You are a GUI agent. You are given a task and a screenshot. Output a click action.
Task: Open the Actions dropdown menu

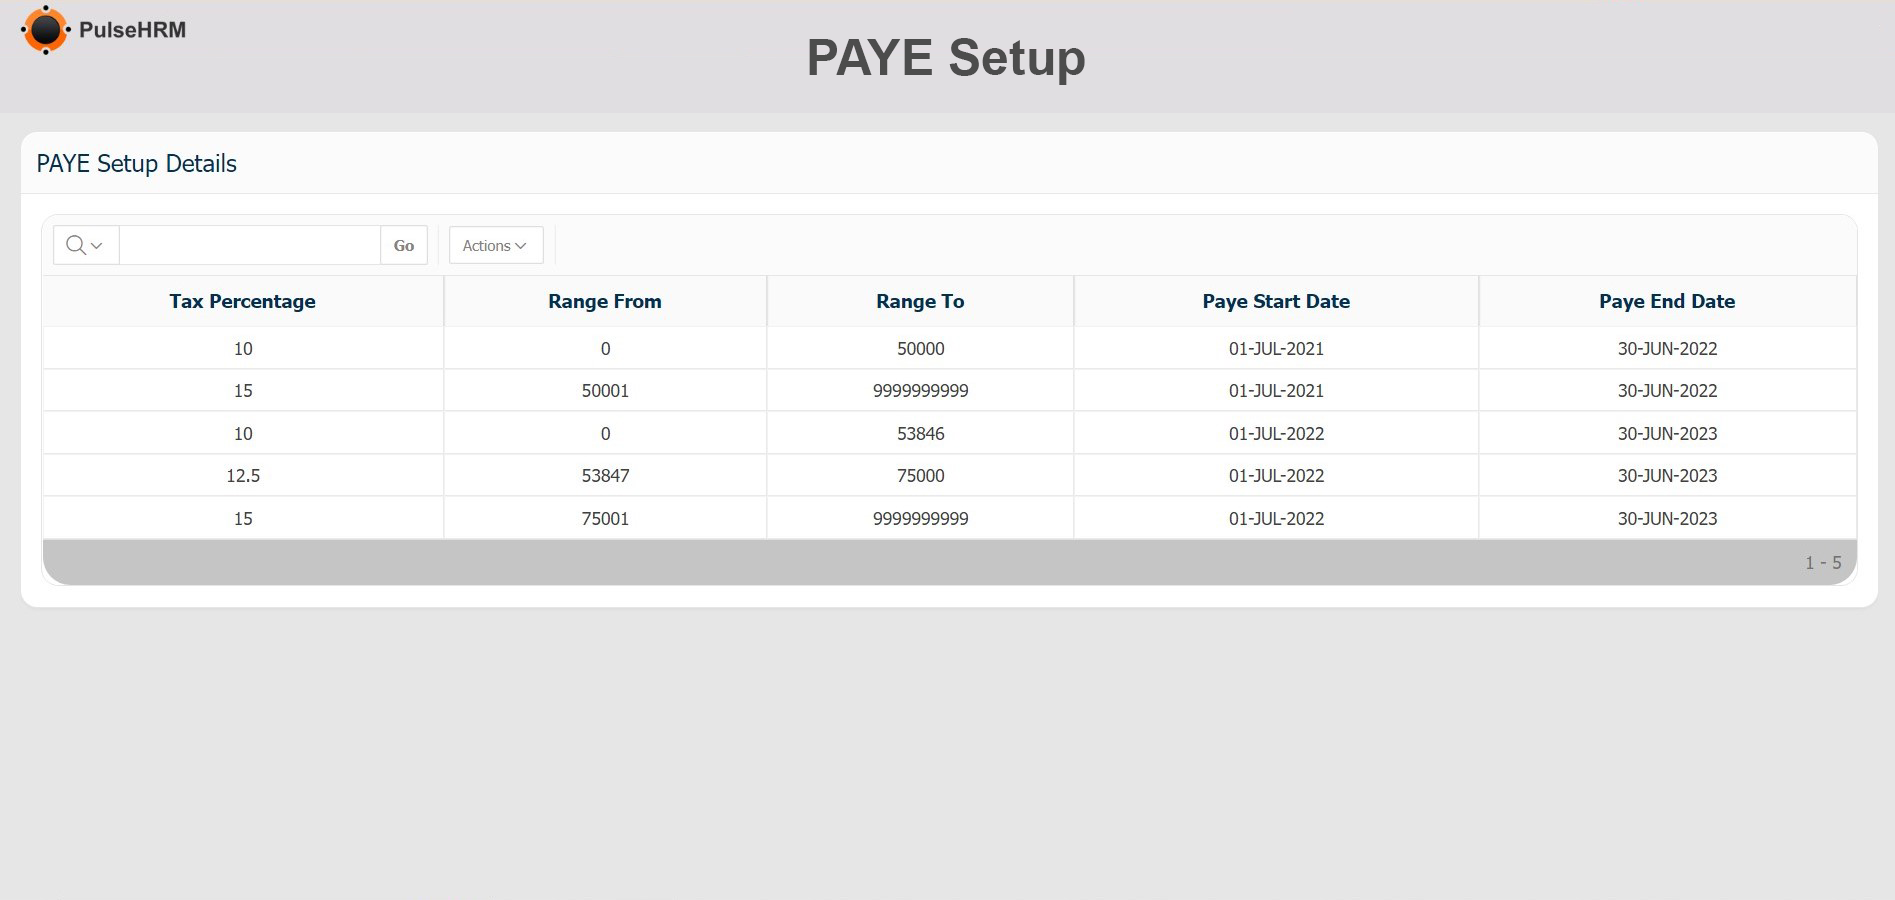click(x=495, y=245)
